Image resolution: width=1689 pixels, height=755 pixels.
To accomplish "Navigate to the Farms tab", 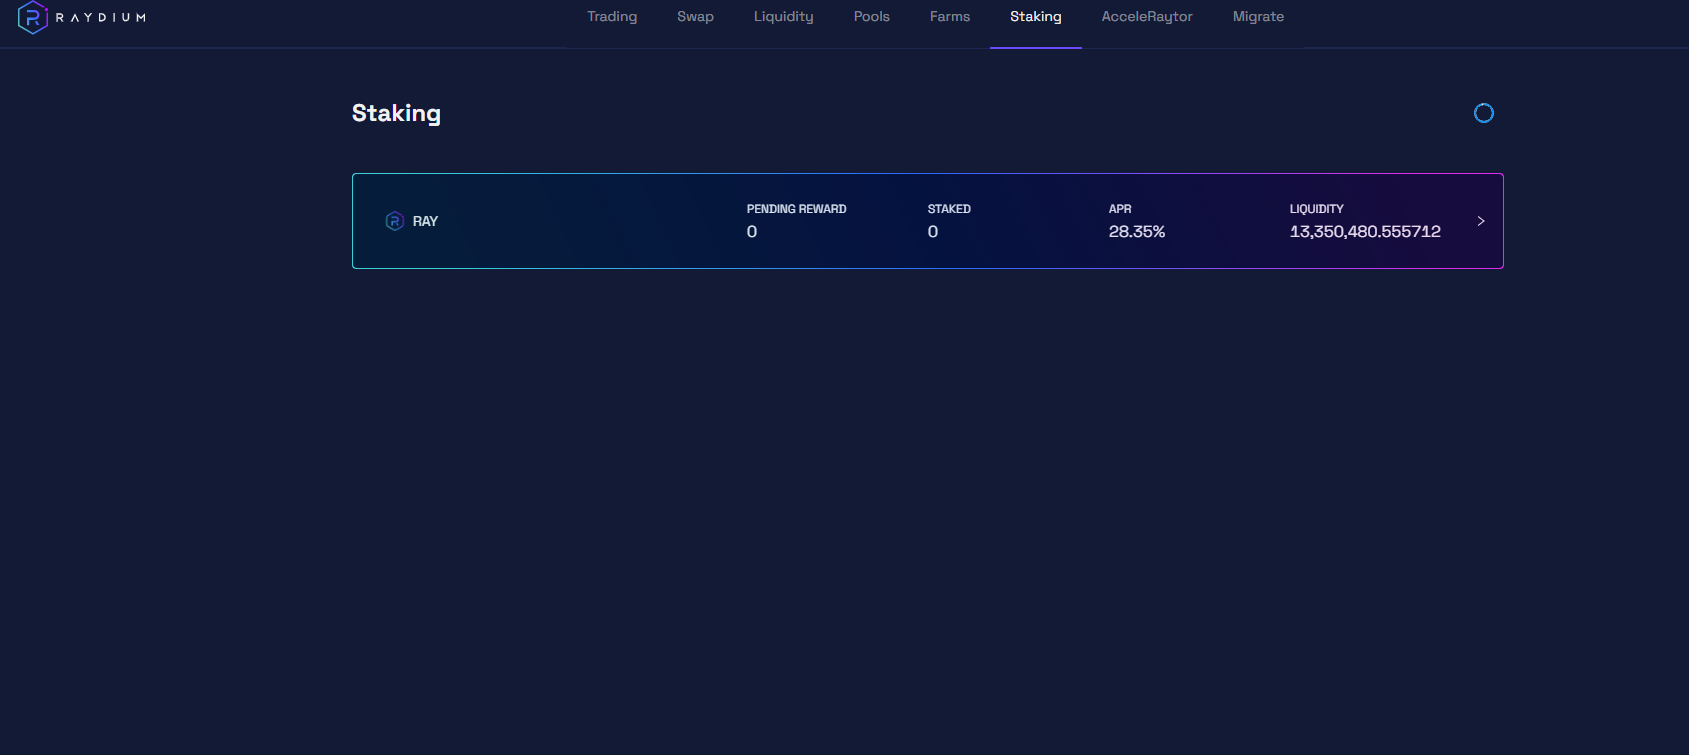I will 950,17.
